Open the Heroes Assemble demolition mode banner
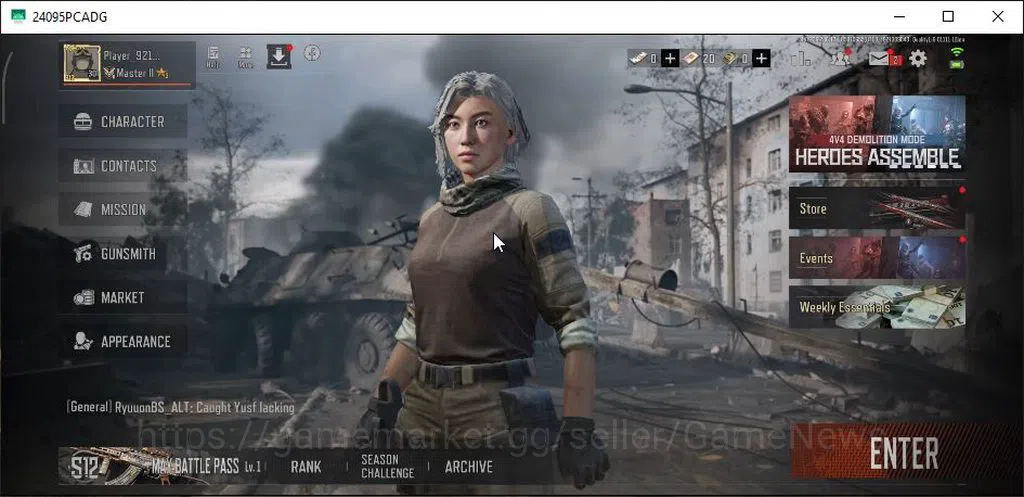The width and height of the screenshot is (1024, 497). pos(877,134)
